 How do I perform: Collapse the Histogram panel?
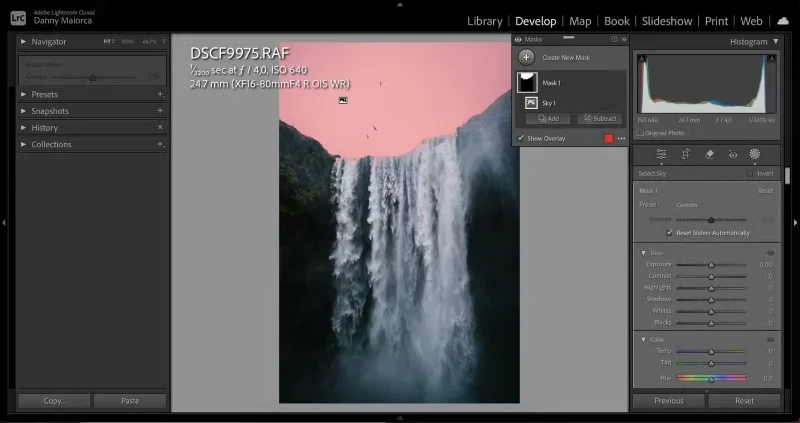click(x=776, y=42)
